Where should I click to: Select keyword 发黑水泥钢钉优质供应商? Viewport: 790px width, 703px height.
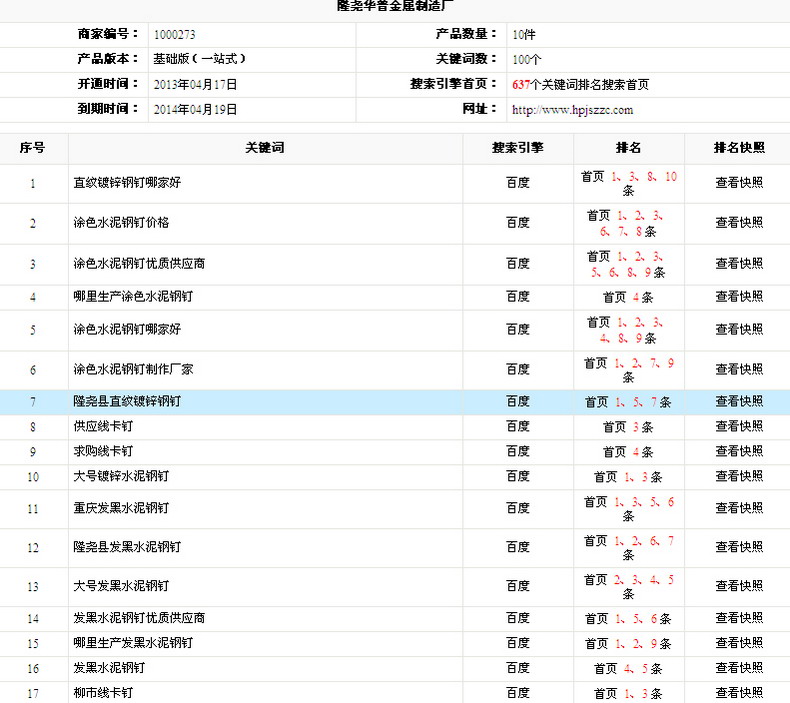(139, 618)
